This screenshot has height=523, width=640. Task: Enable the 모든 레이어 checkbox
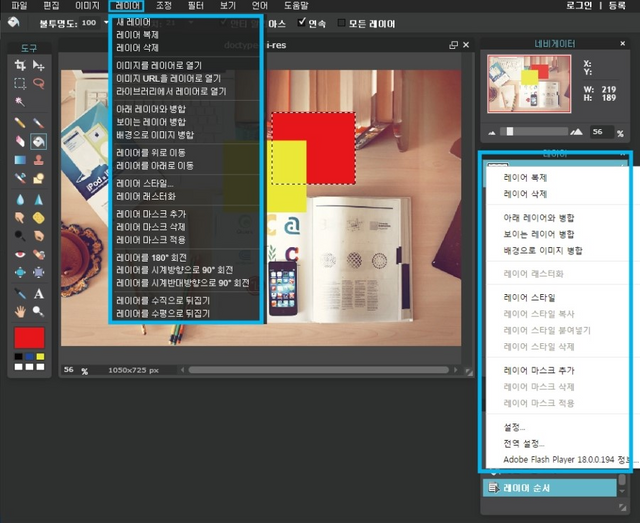pos(342,23)
